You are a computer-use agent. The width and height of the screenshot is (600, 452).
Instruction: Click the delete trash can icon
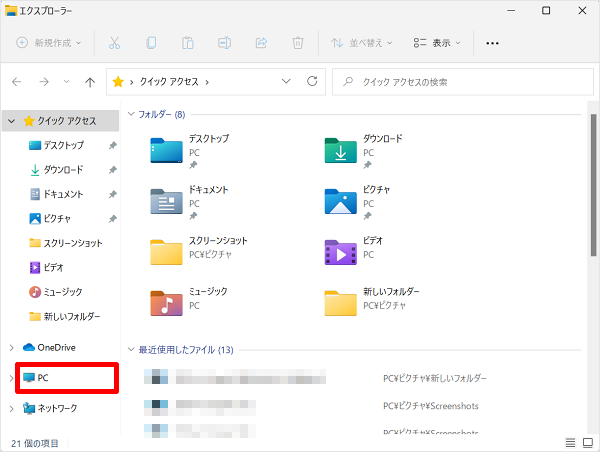(297, 43)
